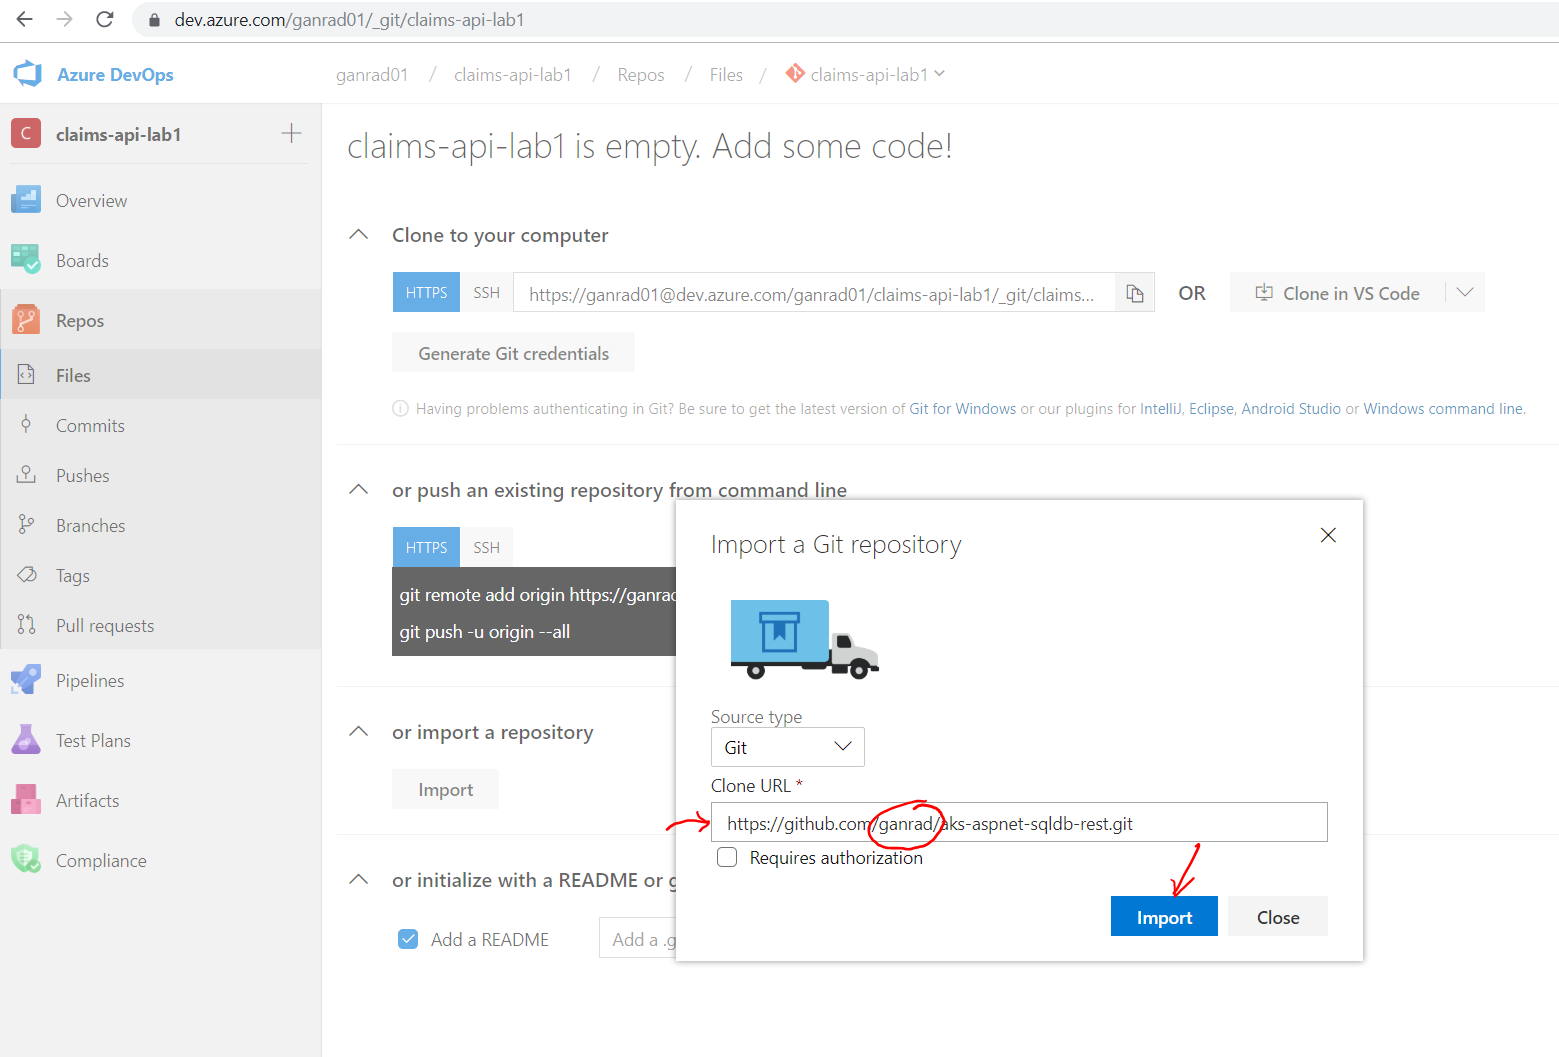Click the Commits icon in sidebar
Viewport: 1559px width, 1057px height.
tap(26, 424)
